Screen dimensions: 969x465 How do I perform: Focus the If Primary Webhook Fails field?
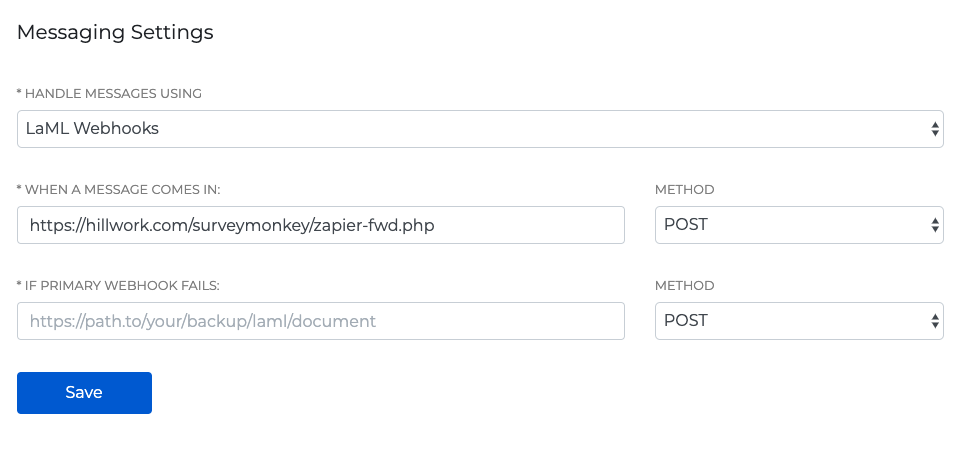click(321, 321)
